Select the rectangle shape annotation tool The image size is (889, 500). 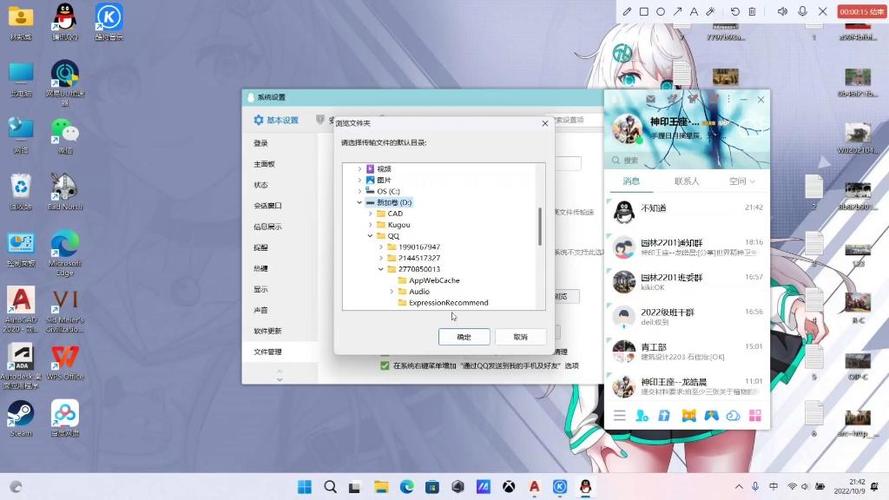click(x=644, y=11)
